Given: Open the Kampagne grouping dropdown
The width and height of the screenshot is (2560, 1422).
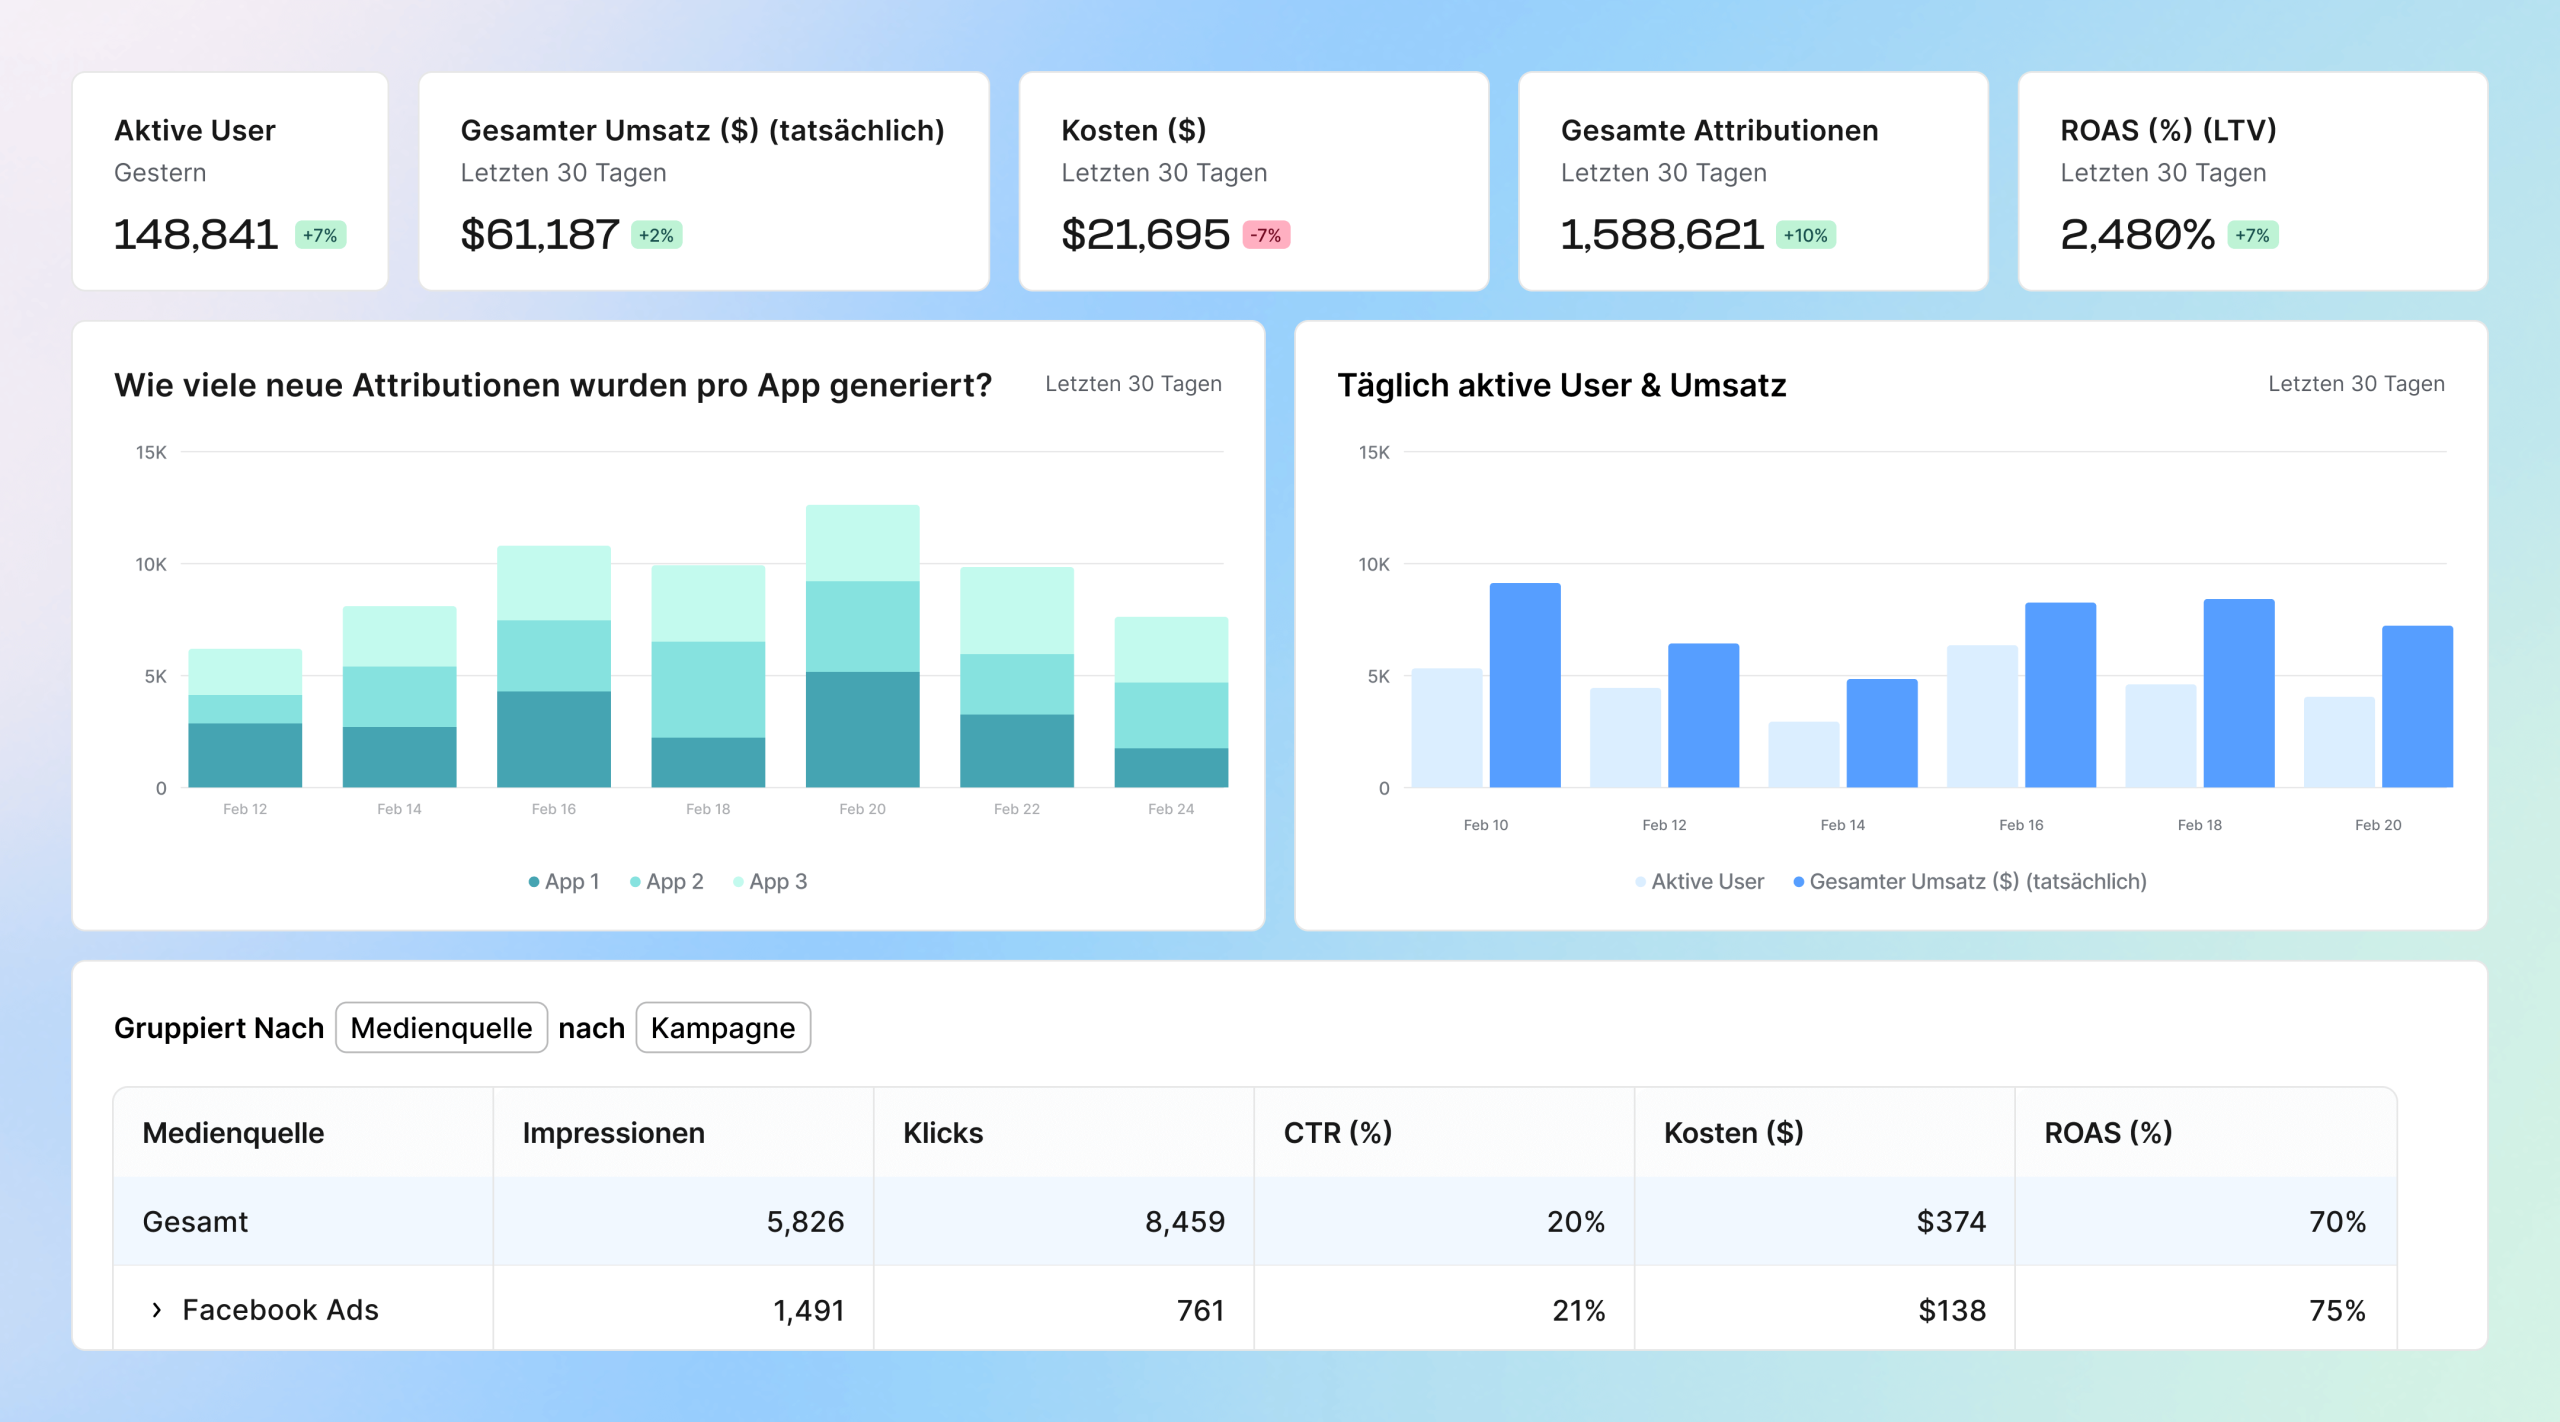Looking at the screenshot, I should (722, 1028).
